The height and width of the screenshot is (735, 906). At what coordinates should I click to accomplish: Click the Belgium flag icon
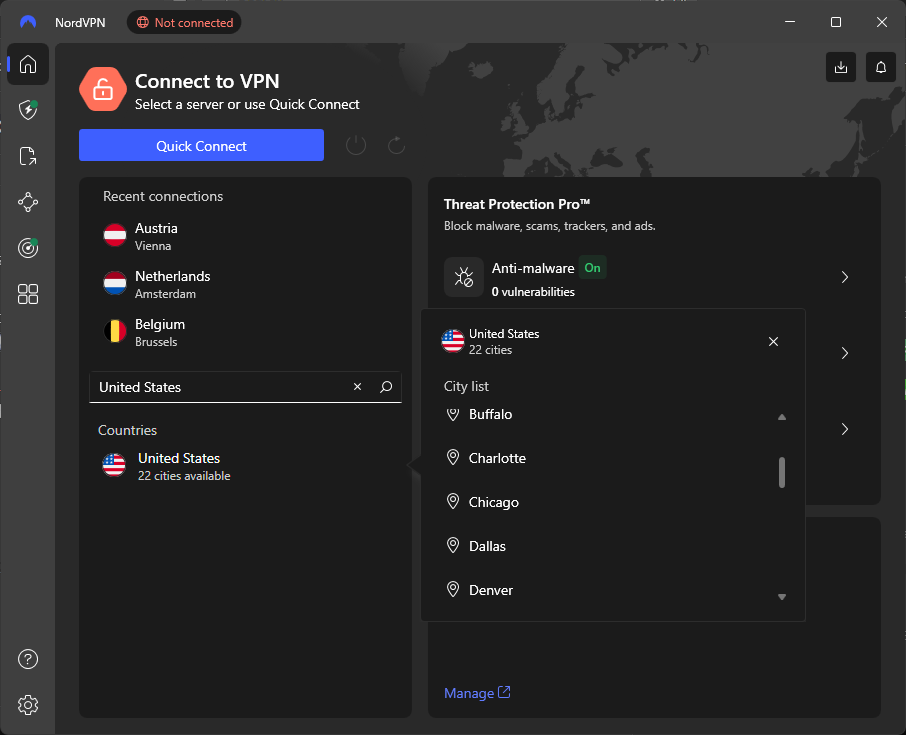[115, 331]
